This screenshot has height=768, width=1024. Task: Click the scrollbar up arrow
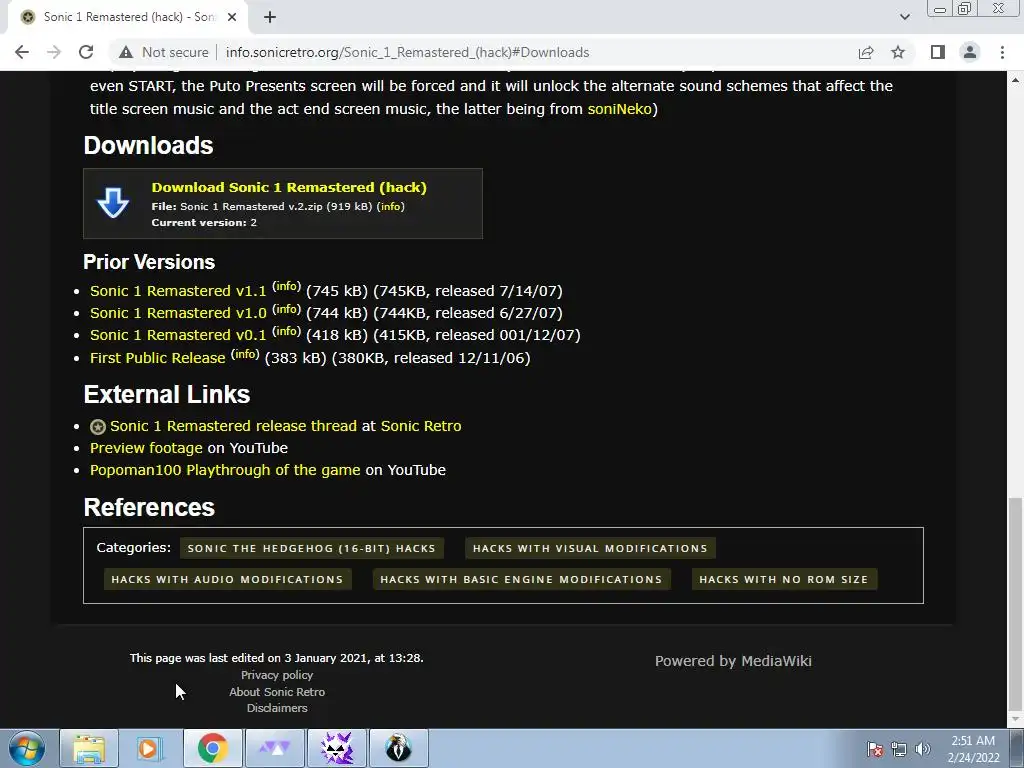coord(1015,80)
